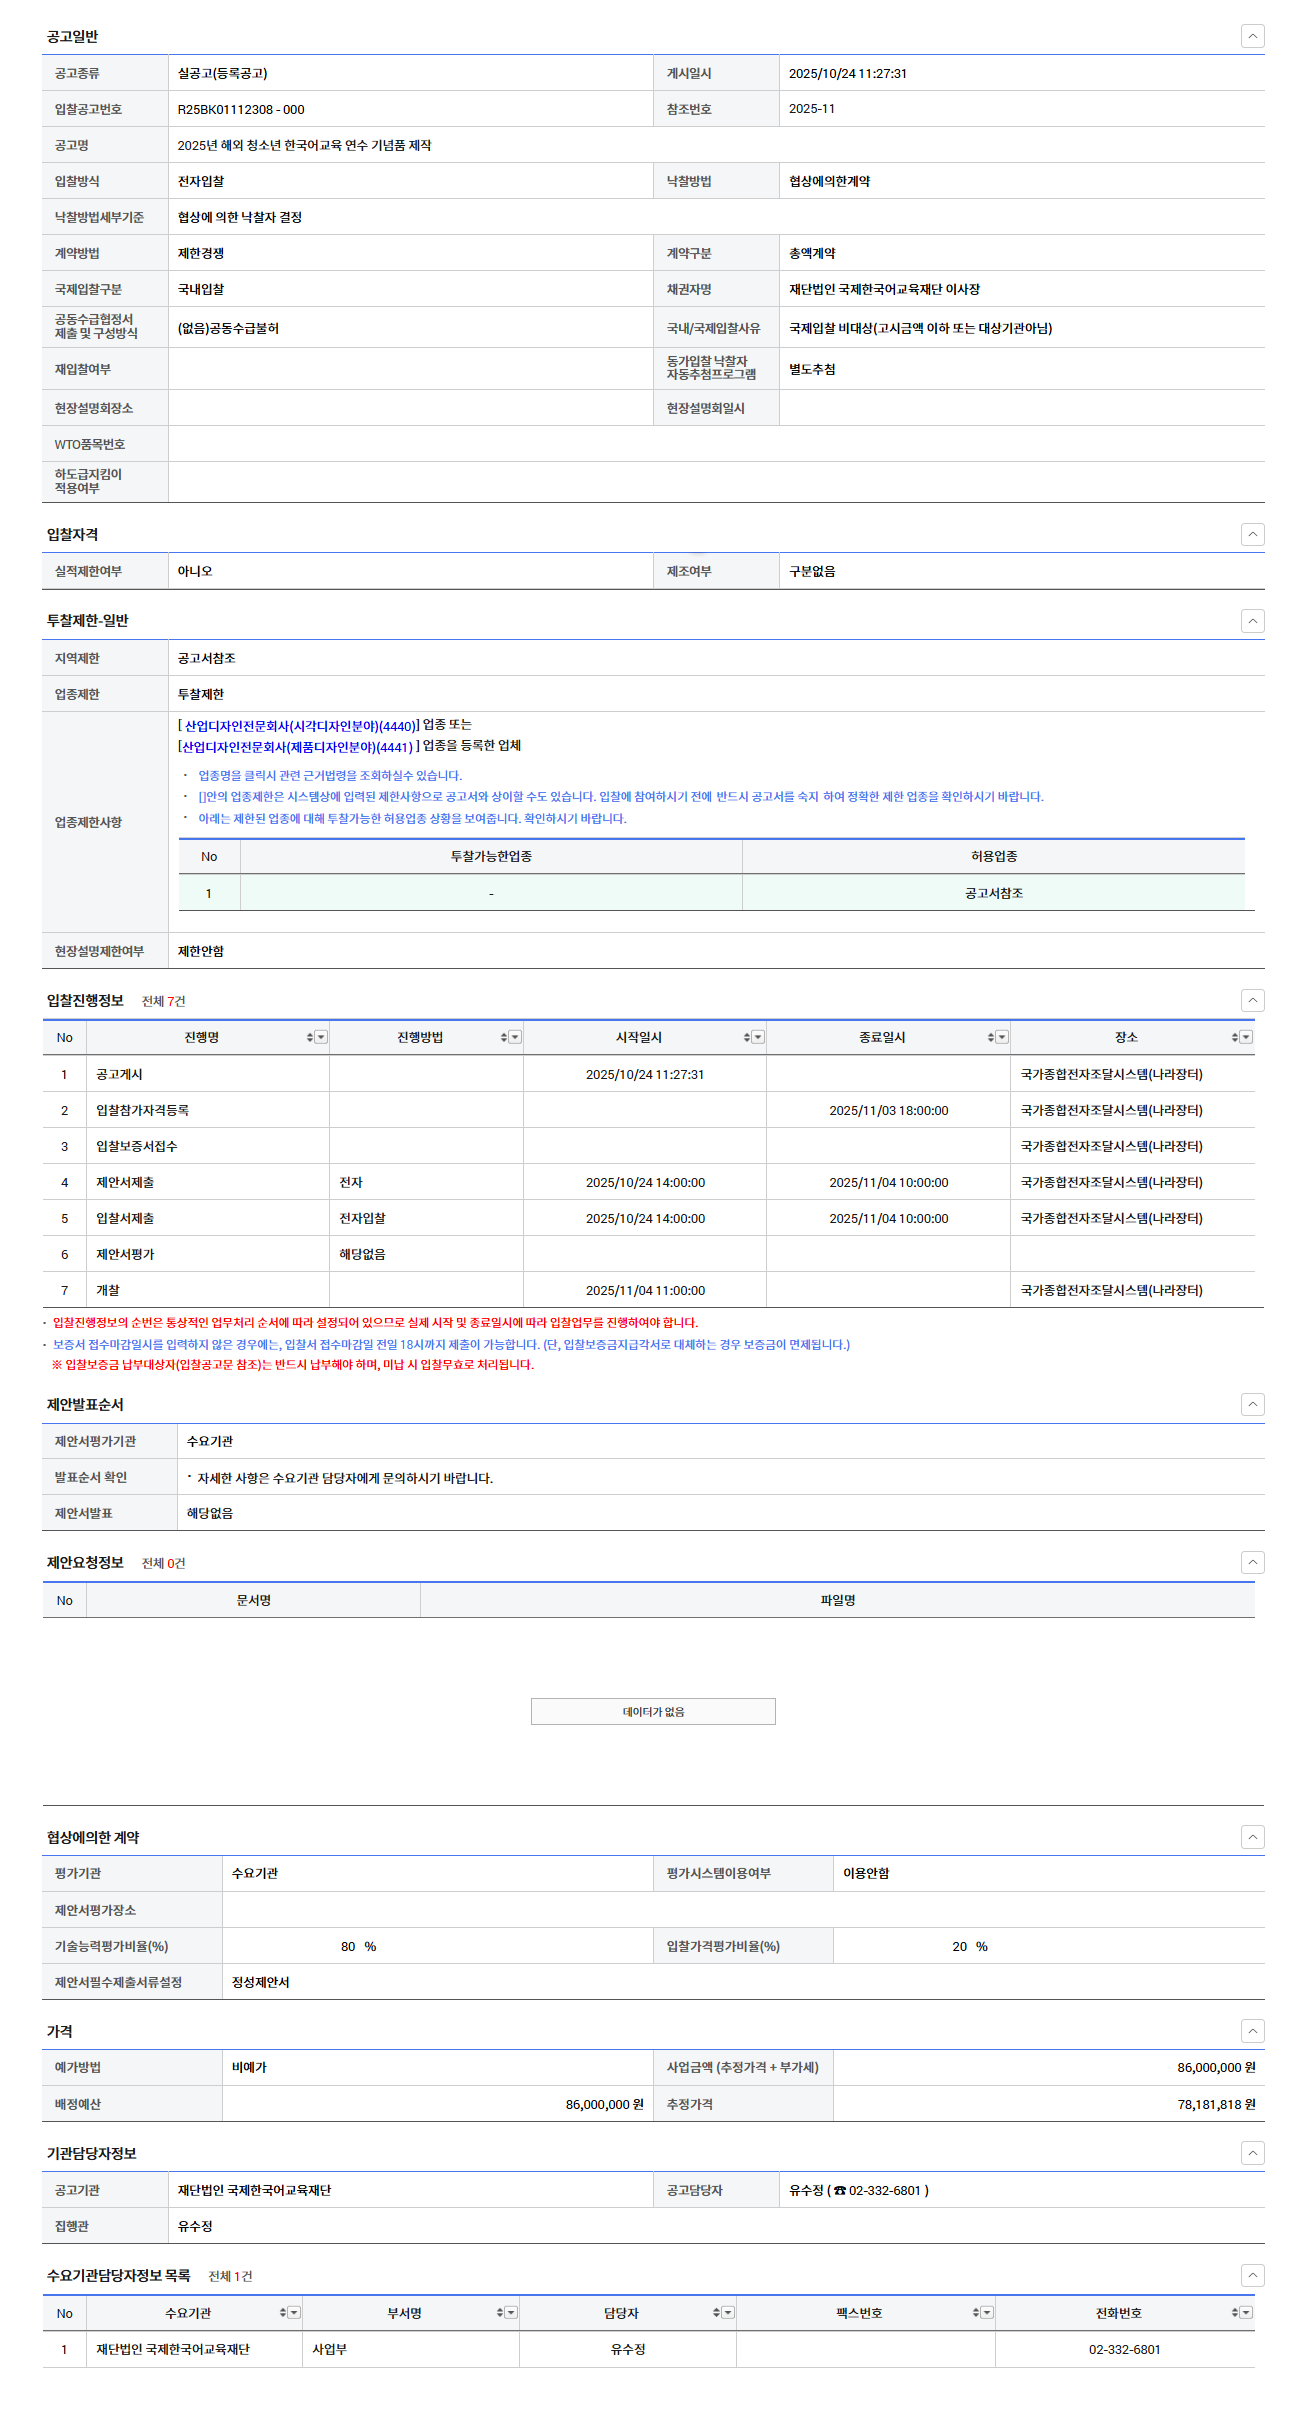Sort the 담당자 column

717,2312
